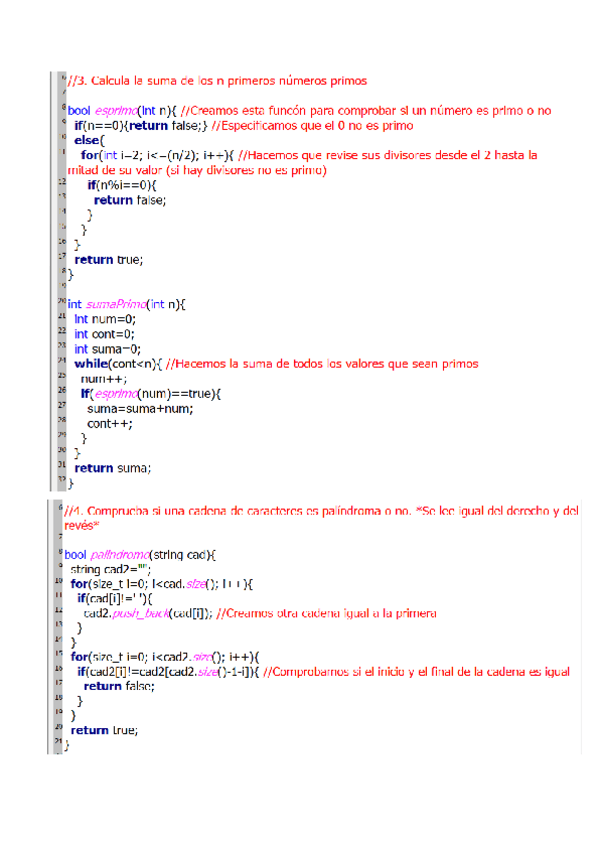The image size is (600, 848).
Task: Click 'return true;' in the palindromo function
Action: 104,731
